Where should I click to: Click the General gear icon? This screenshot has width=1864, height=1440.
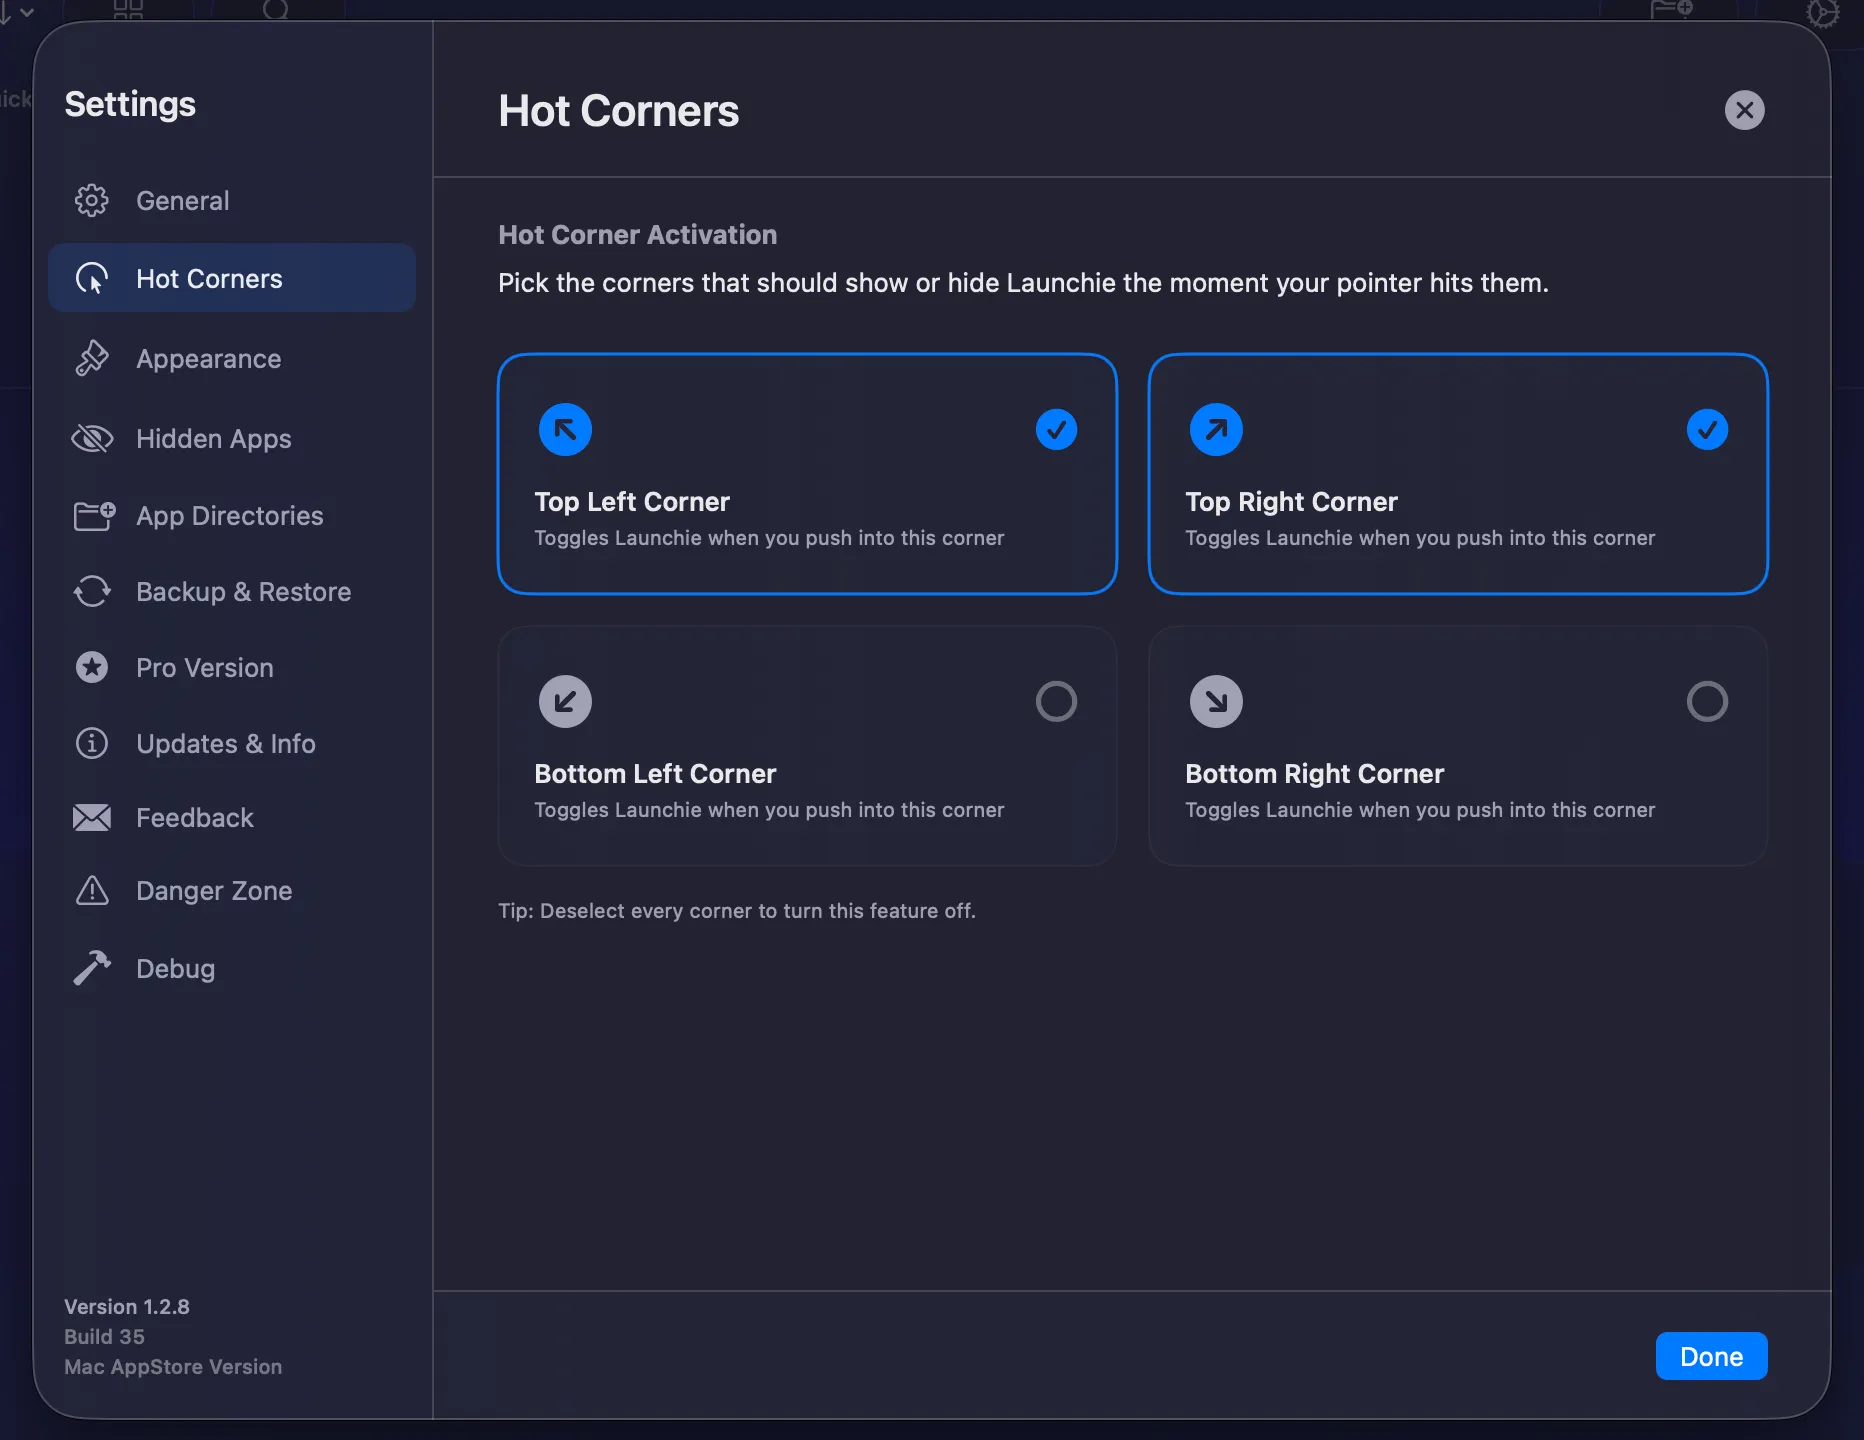click(x=92, y=201)
